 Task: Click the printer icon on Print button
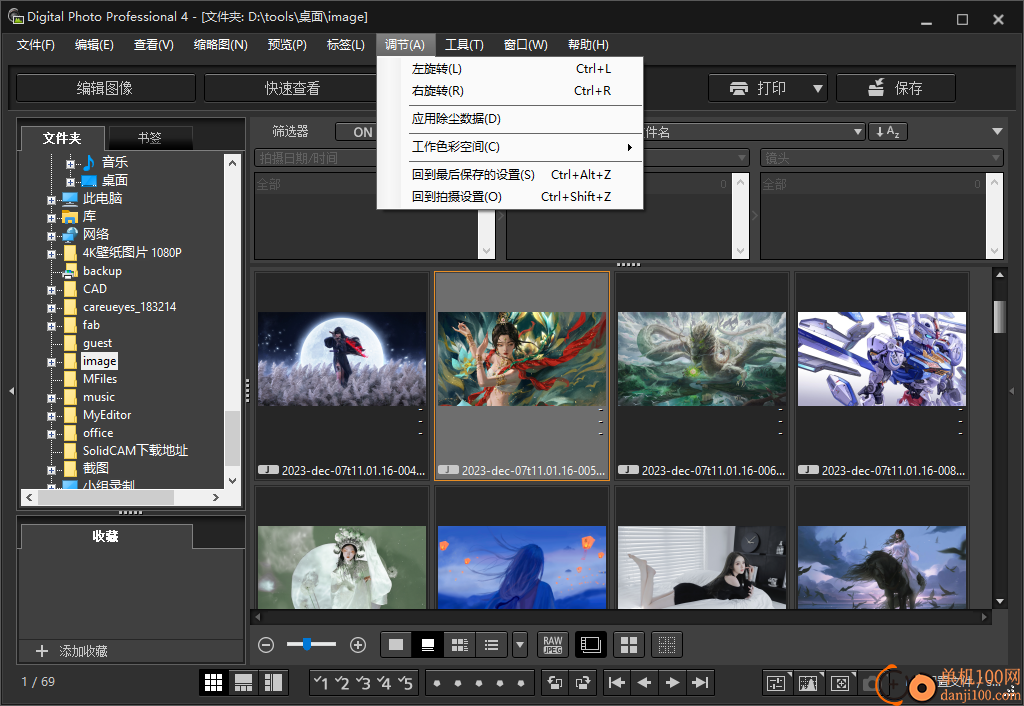pyautogui.click(x=739, y=88)
